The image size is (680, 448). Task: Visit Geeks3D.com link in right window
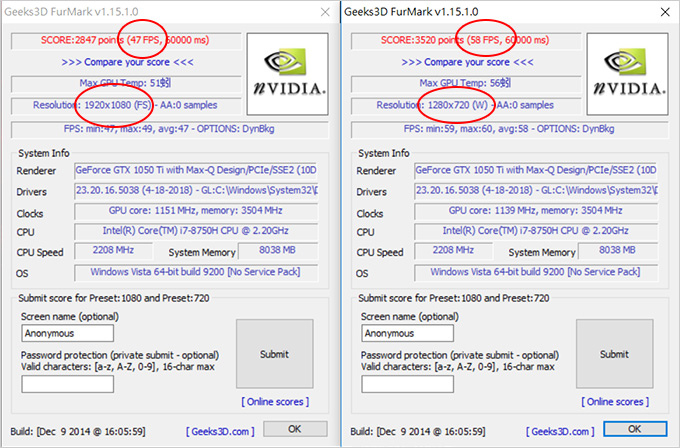point(560,432)
